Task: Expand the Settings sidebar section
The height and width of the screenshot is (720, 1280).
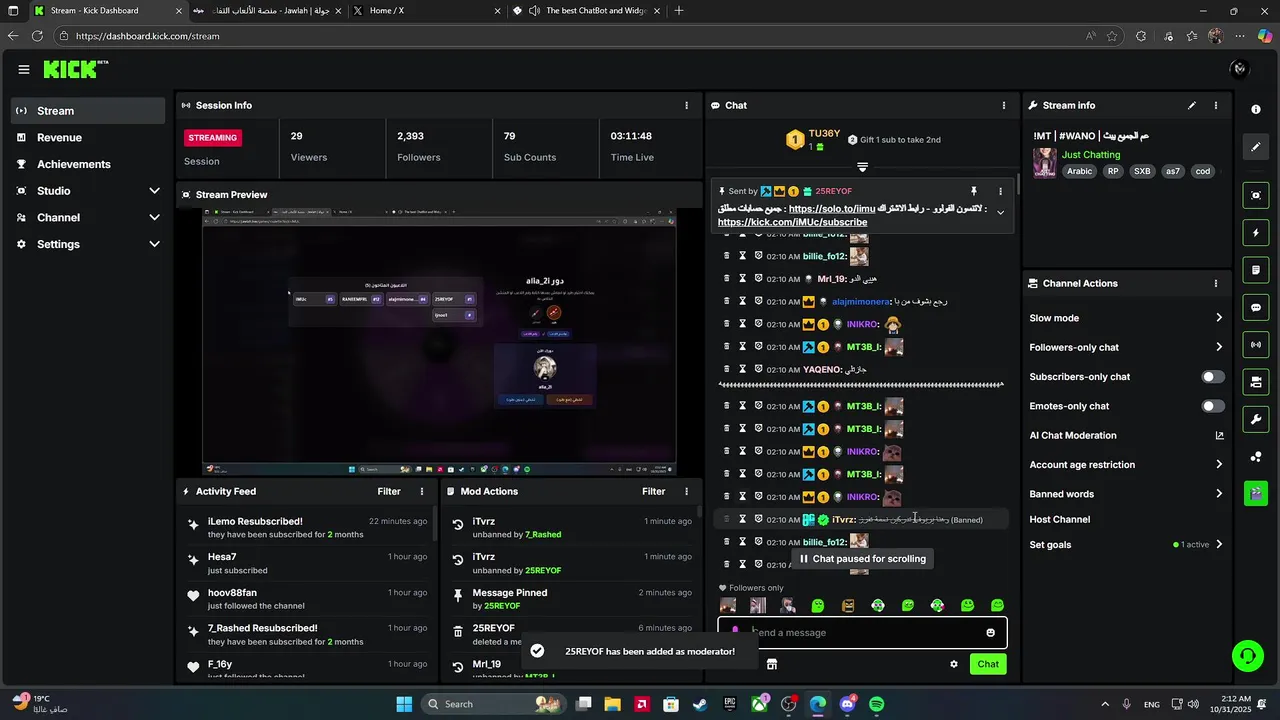Action: coord(154,244)
